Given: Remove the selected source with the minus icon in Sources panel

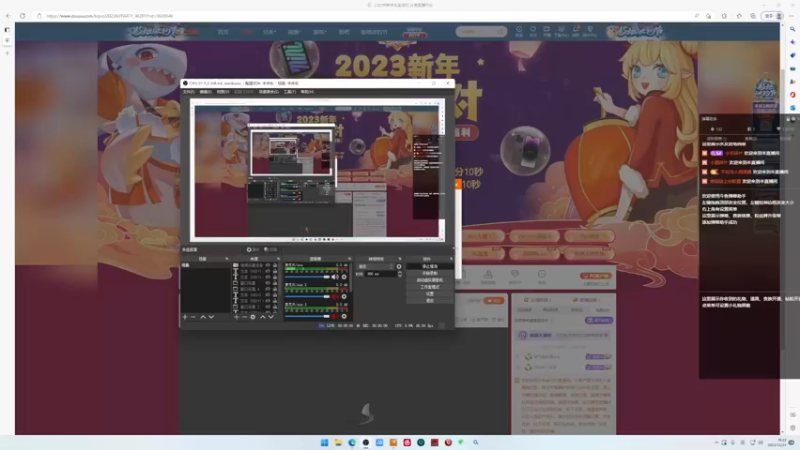Looking at the screenshot, I should coord(244,317).
